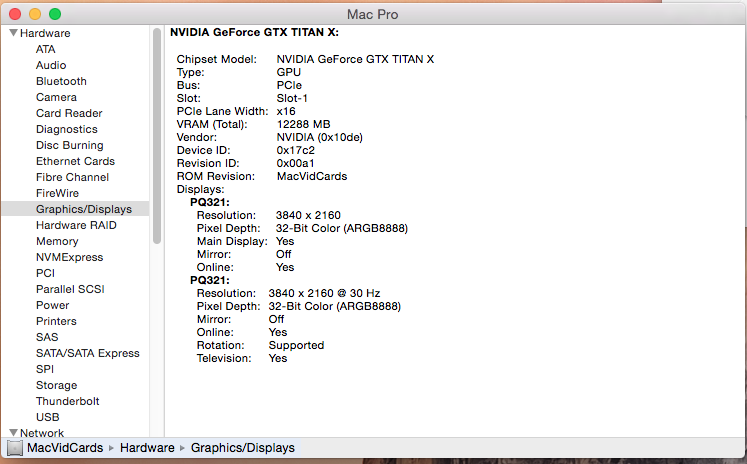747x464 pixels.
Task: Click MacVidCards in the path bar
Action: coord(65,448)
